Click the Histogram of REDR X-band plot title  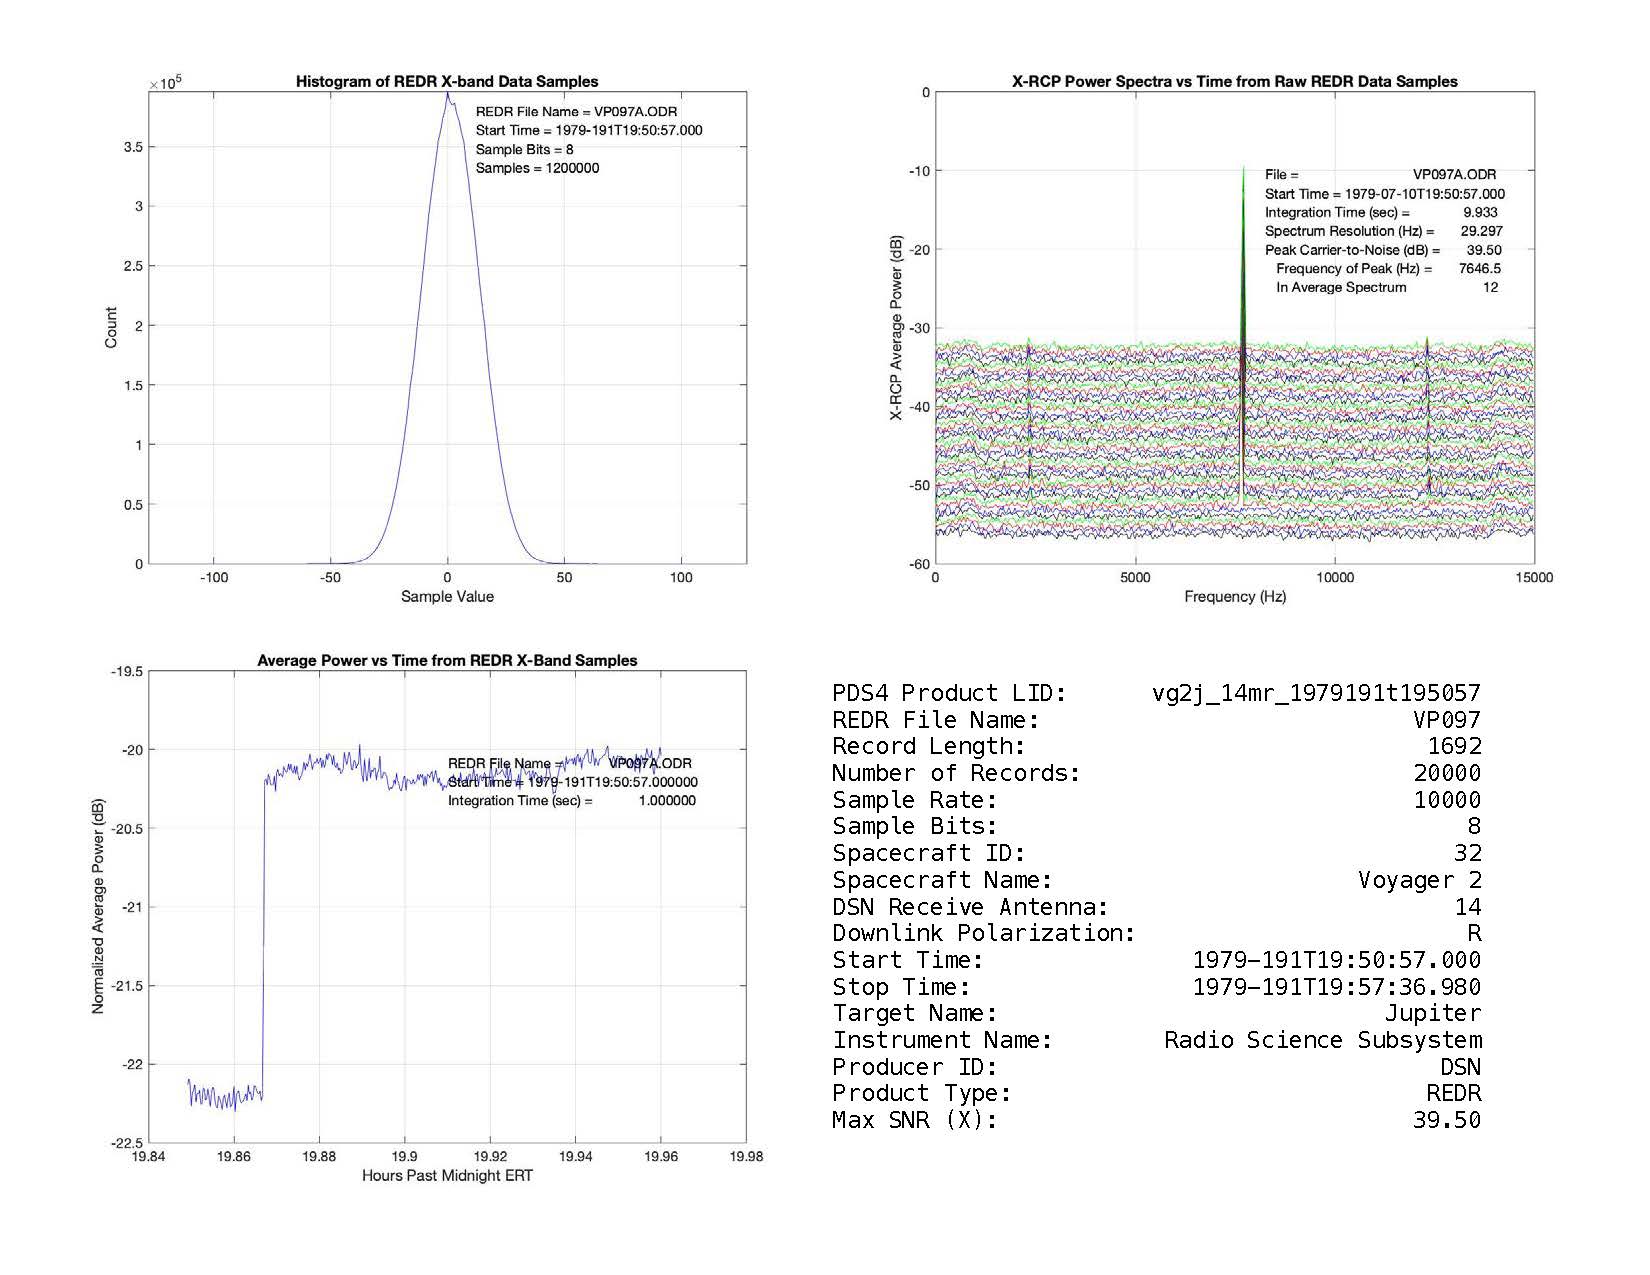tap(447, 82)
